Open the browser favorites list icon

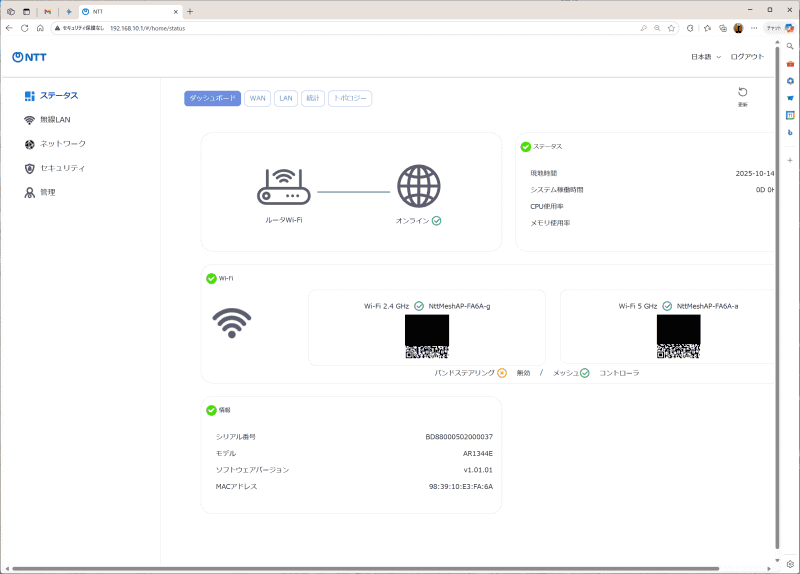(707, 28)
